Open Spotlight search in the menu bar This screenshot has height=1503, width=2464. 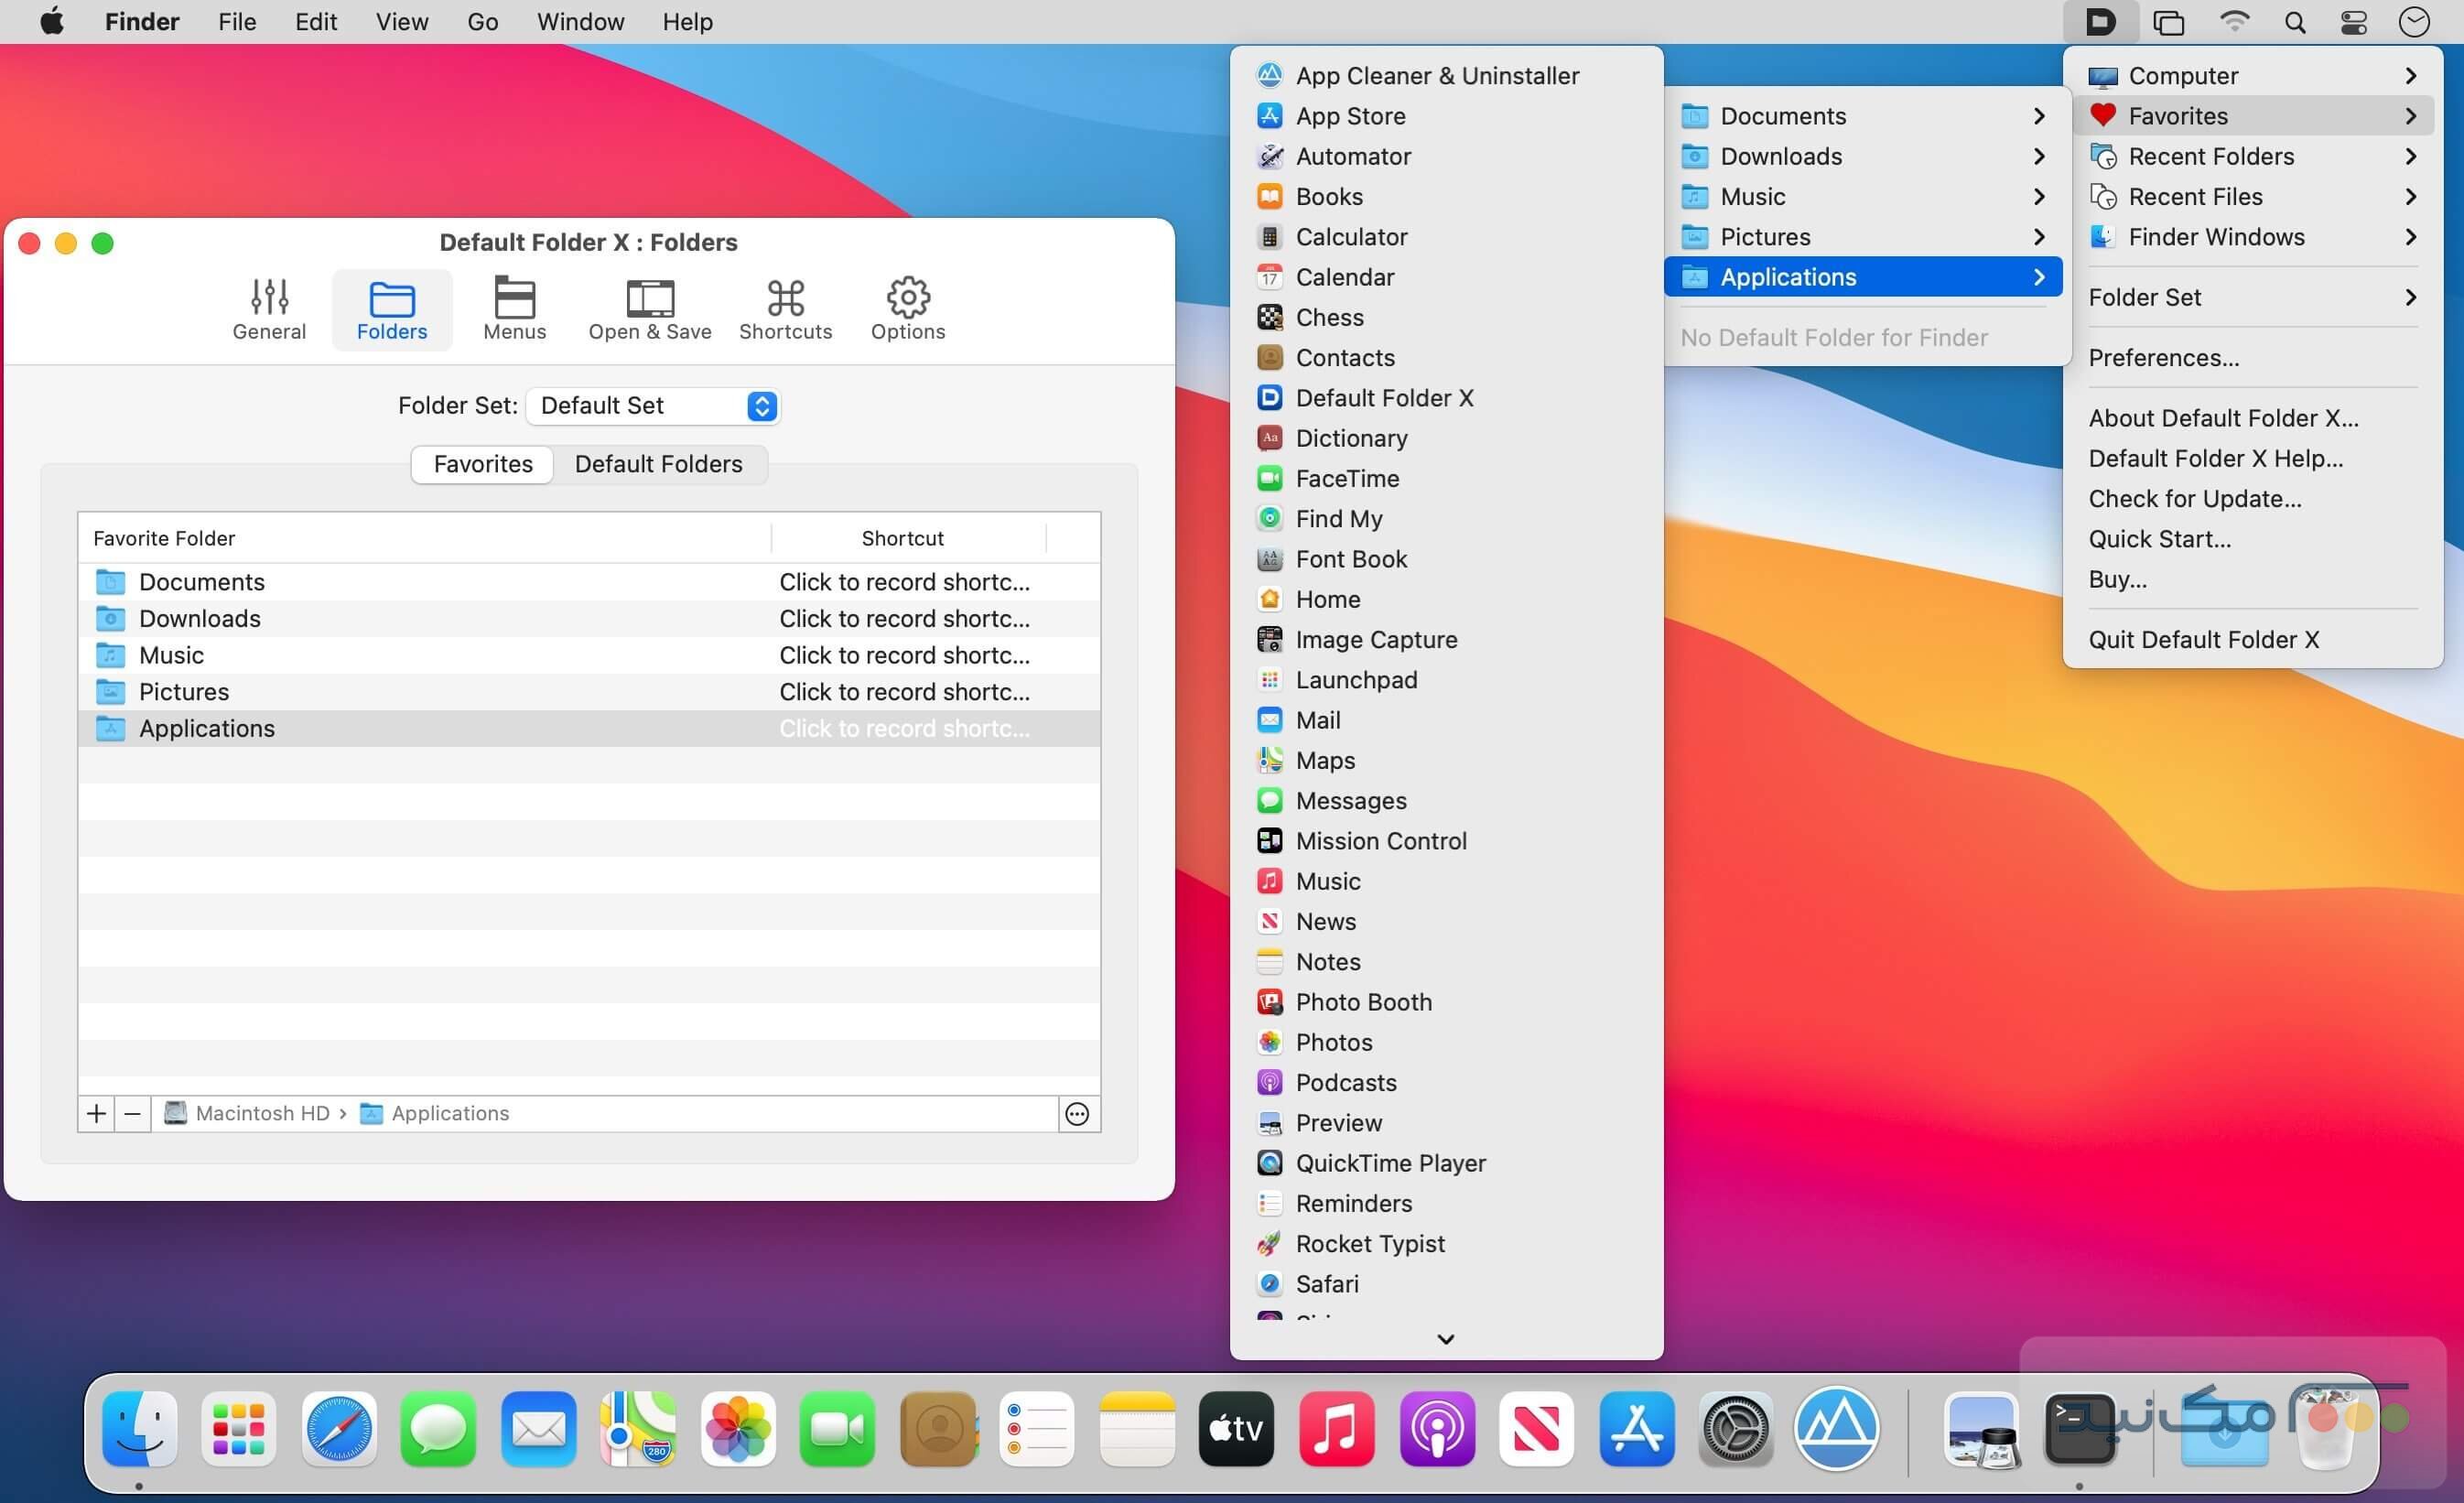(x=2295, y=21)
